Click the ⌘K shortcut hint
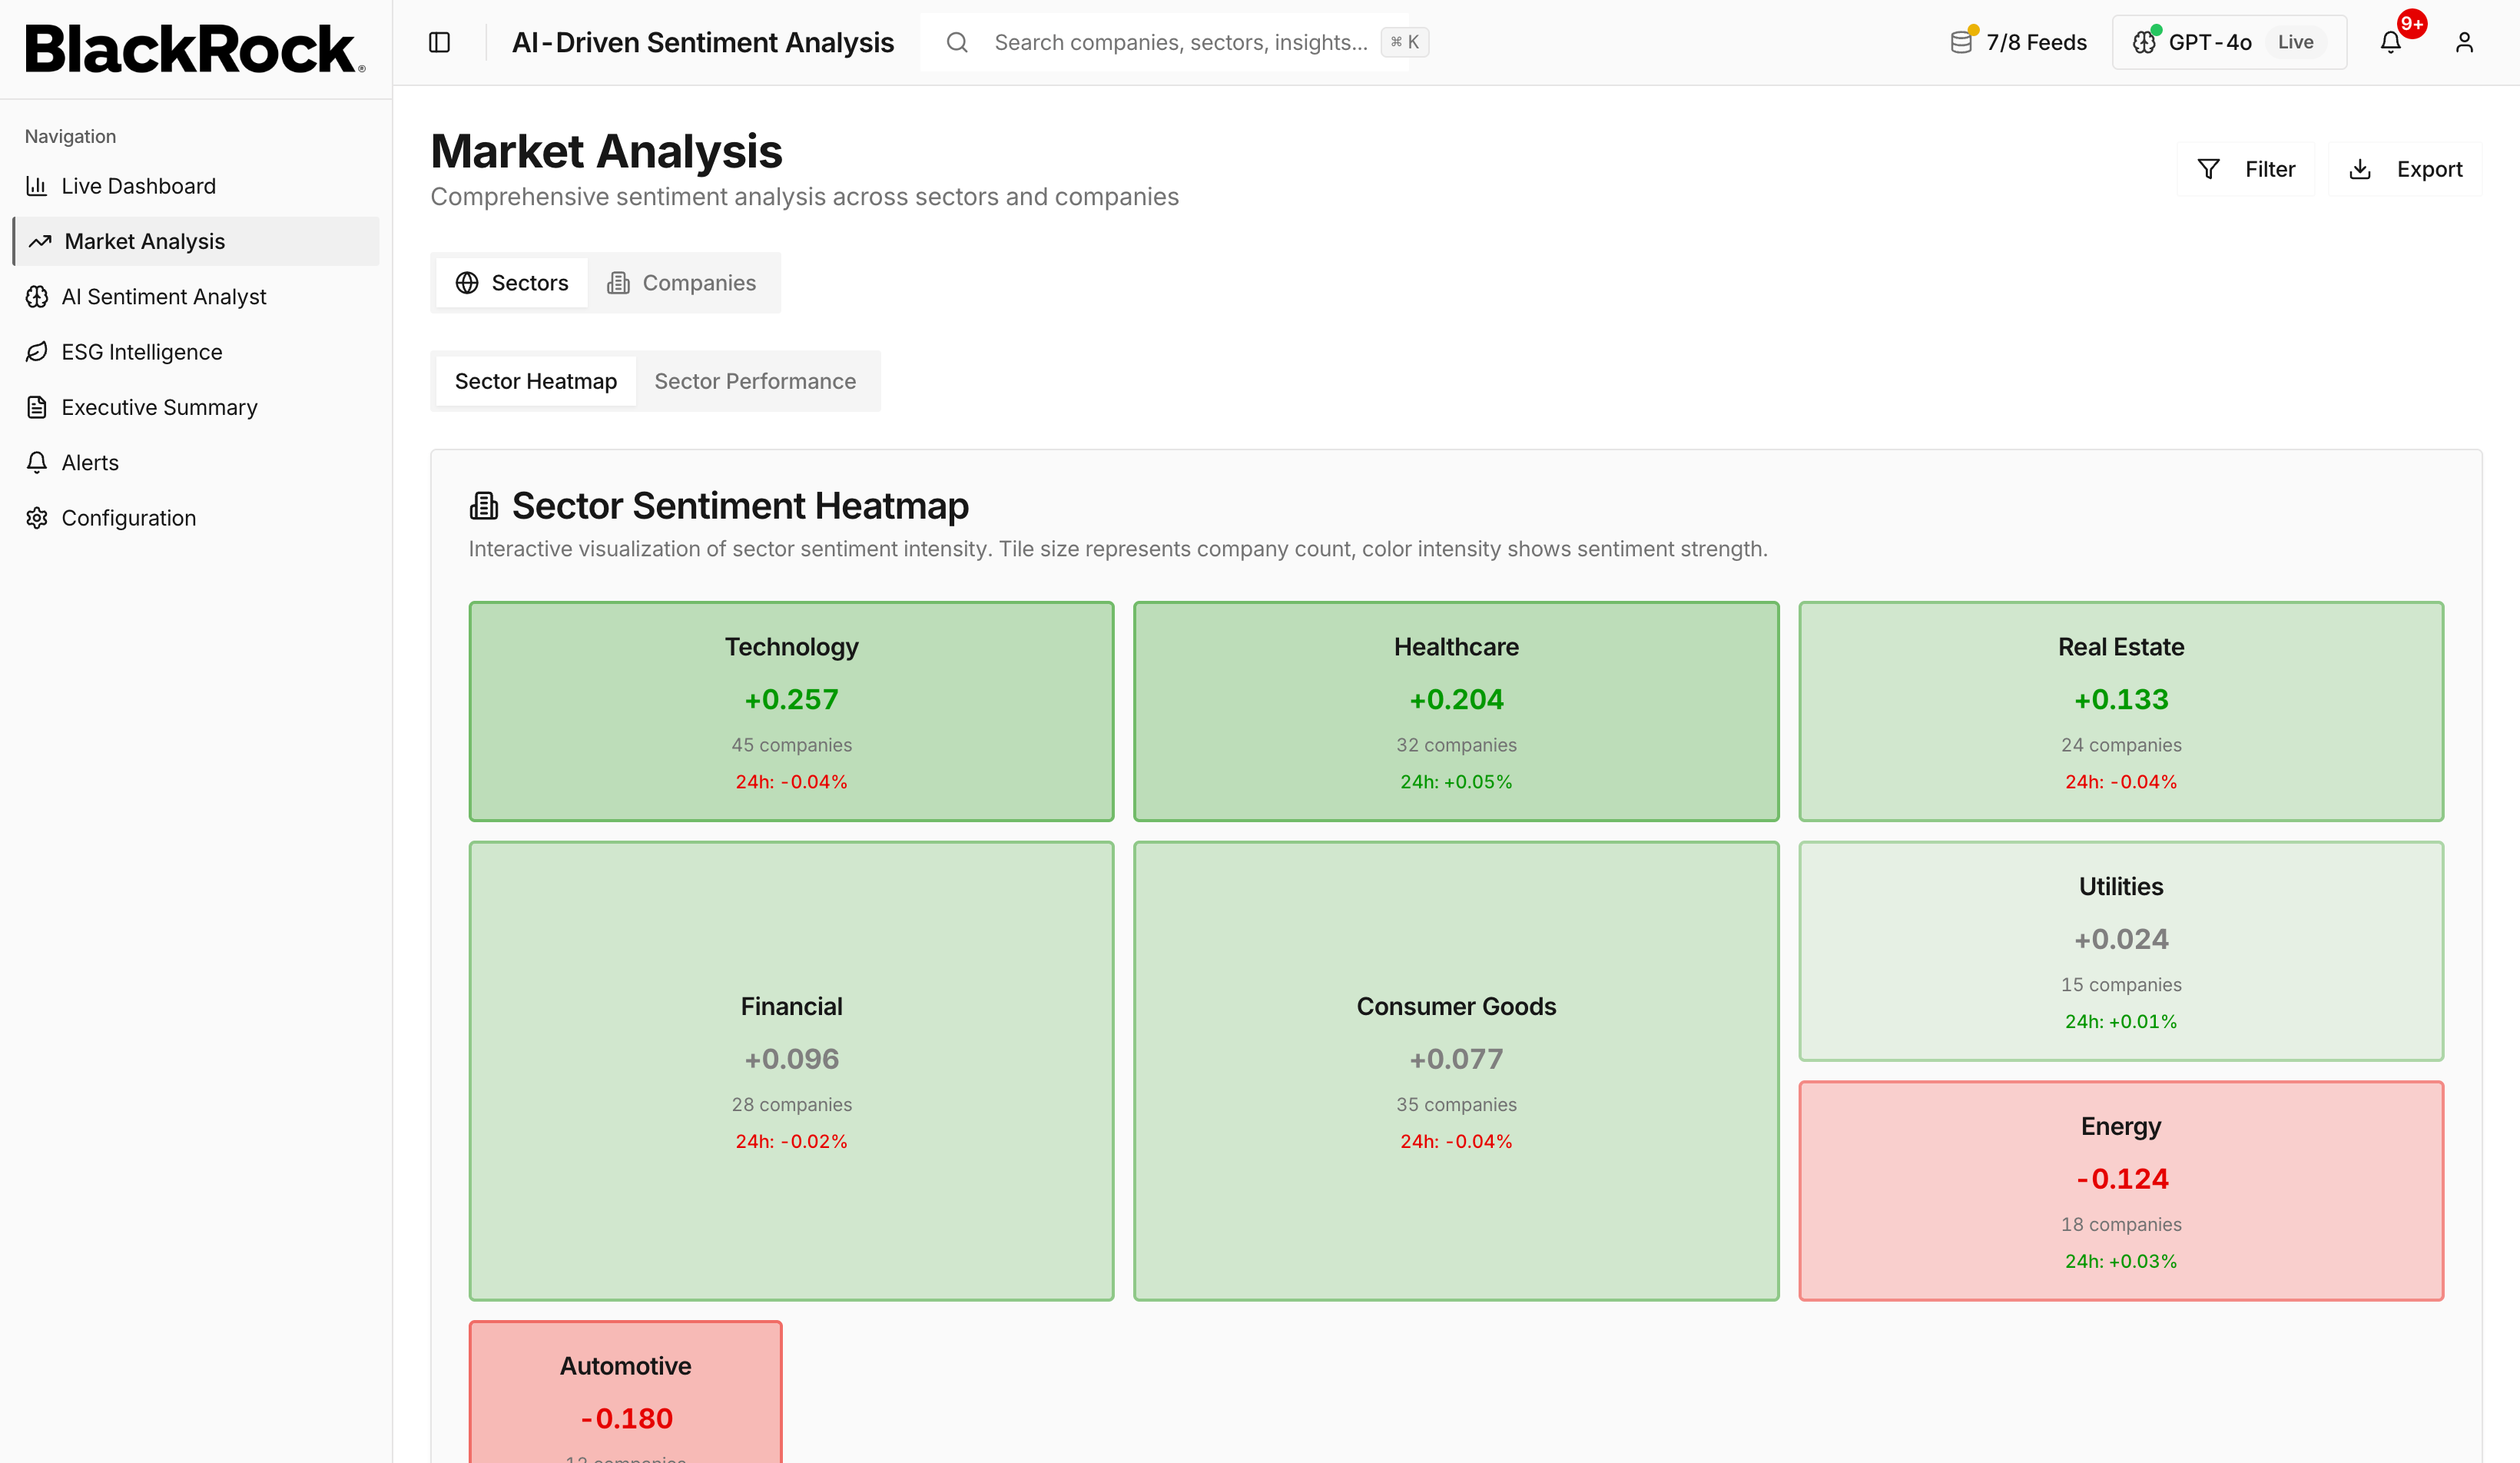The height and width of the screenshot is (1463, 2520). [x=1404, y=42]
